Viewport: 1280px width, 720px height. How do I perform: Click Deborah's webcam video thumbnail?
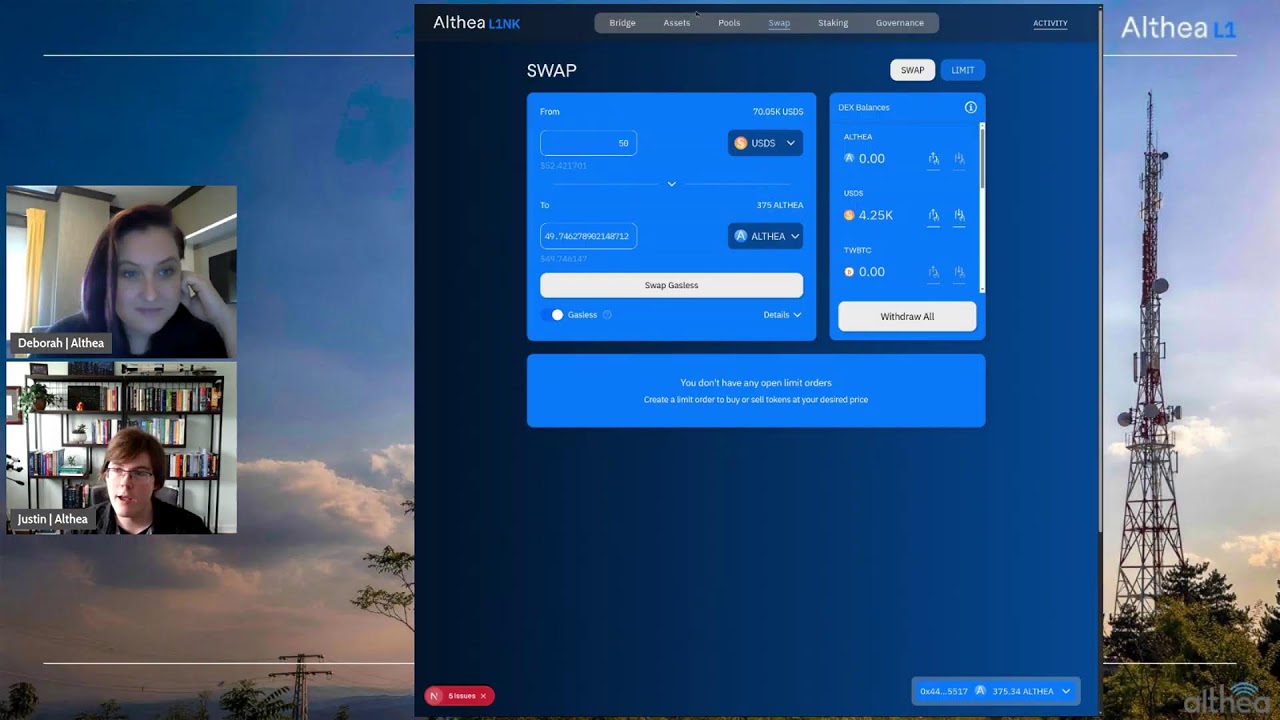pyautogui.click(x=121, y=271)
